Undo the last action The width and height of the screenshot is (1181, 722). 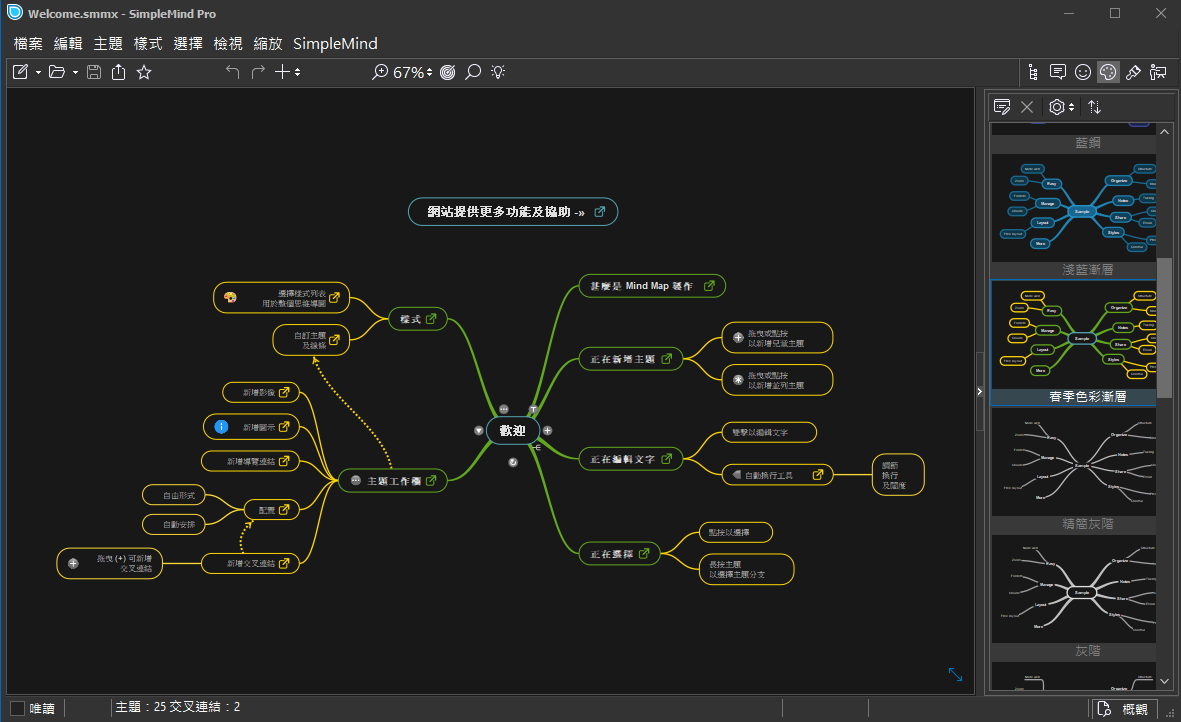(233, 72)
